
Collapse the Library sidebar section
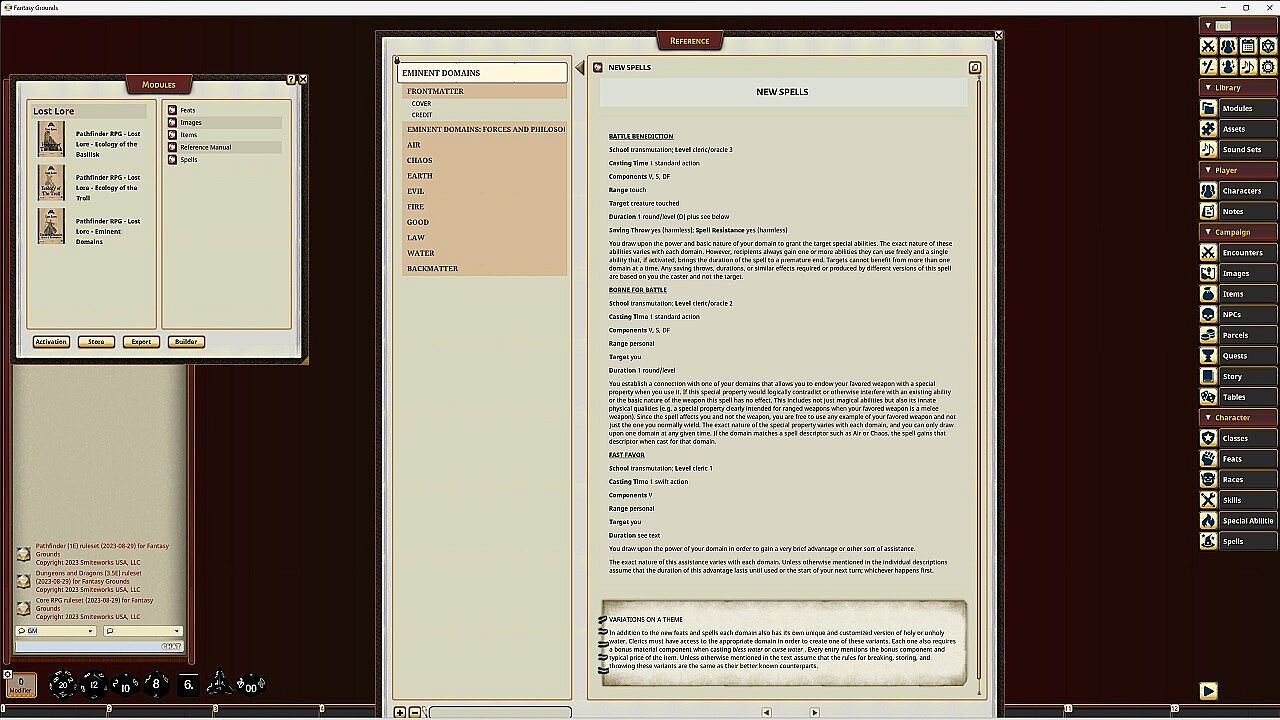point(1208,88)
